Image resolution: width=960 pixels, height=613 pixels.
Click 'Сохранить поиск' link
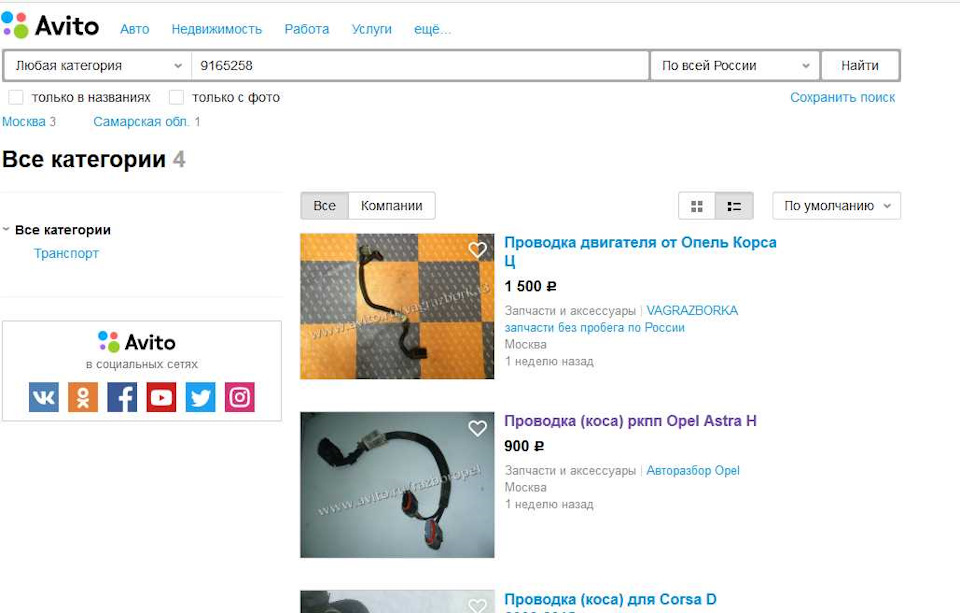click(x=842, y=98)
